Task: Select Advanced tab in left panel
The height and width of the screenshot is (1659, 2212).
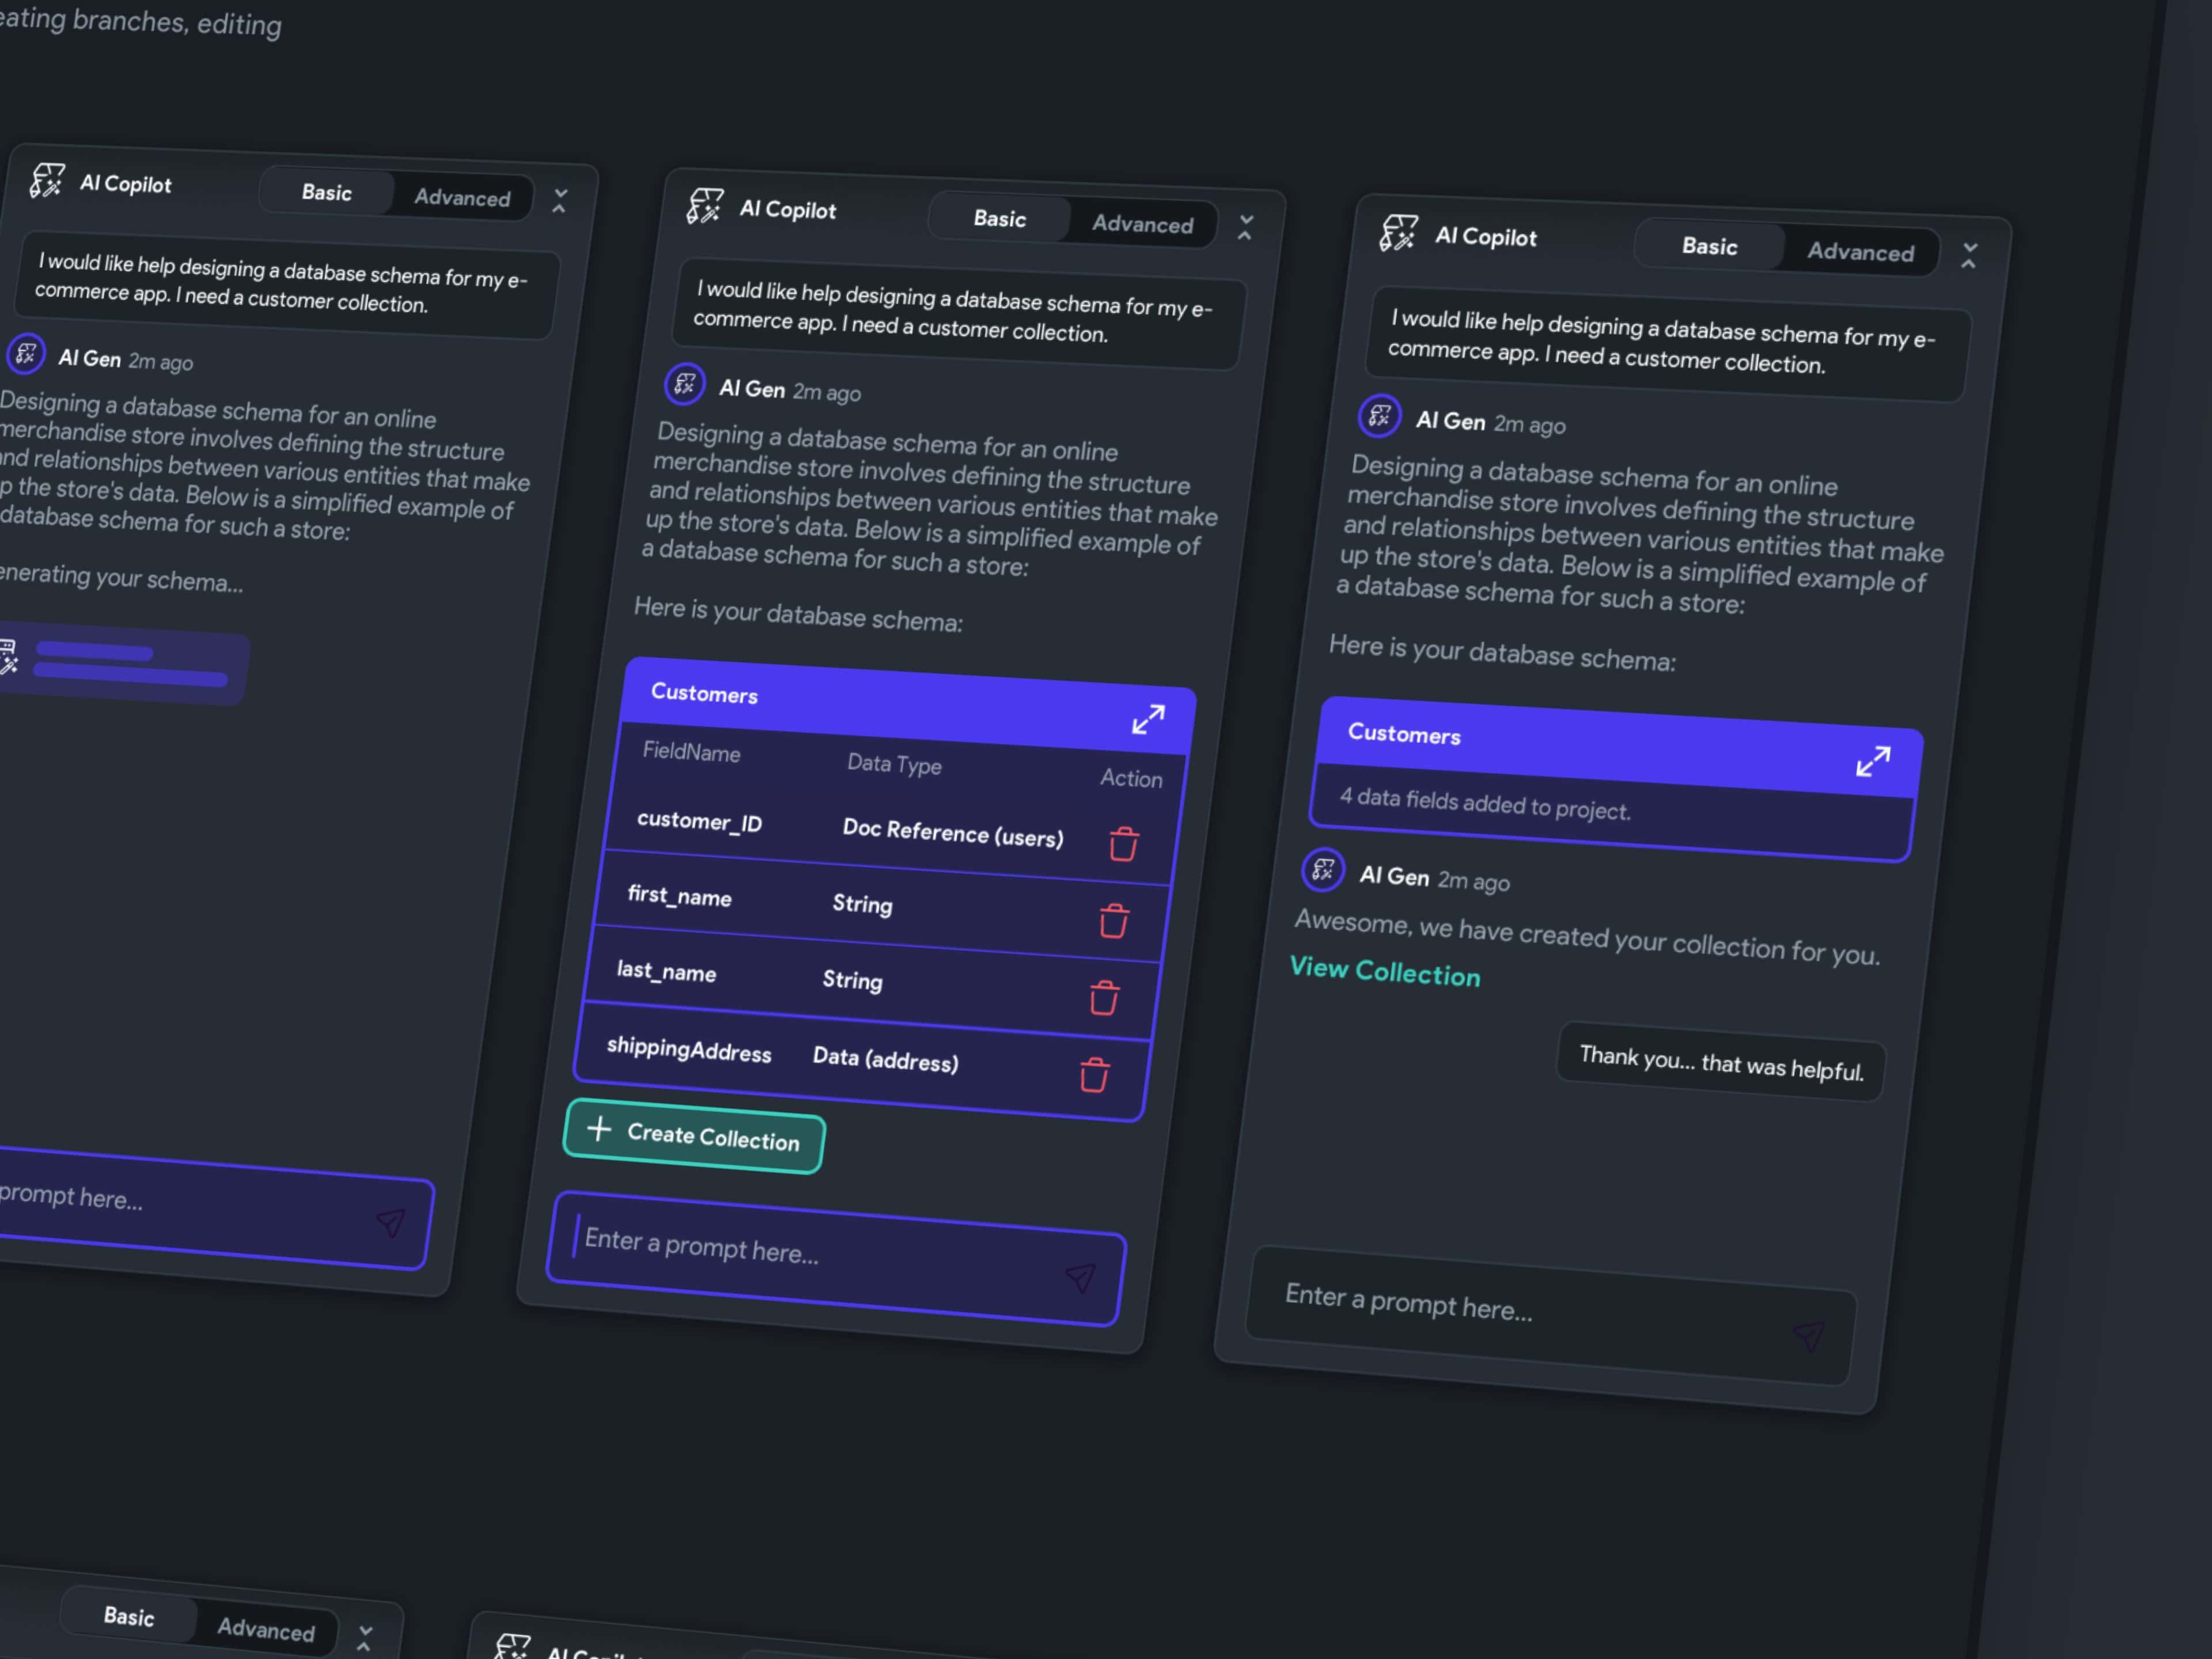Action: 462,198
